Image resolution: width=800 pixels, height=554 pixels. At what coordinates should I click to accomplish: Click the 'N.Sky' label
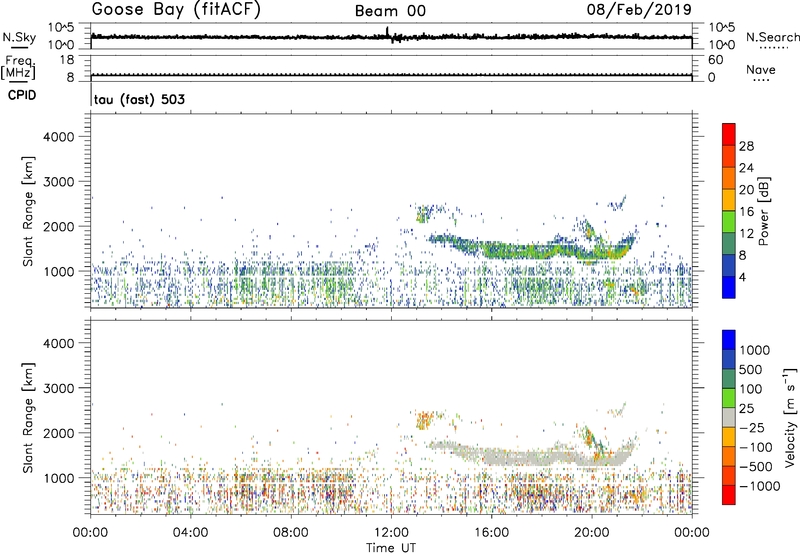click(x=19, y=37)
